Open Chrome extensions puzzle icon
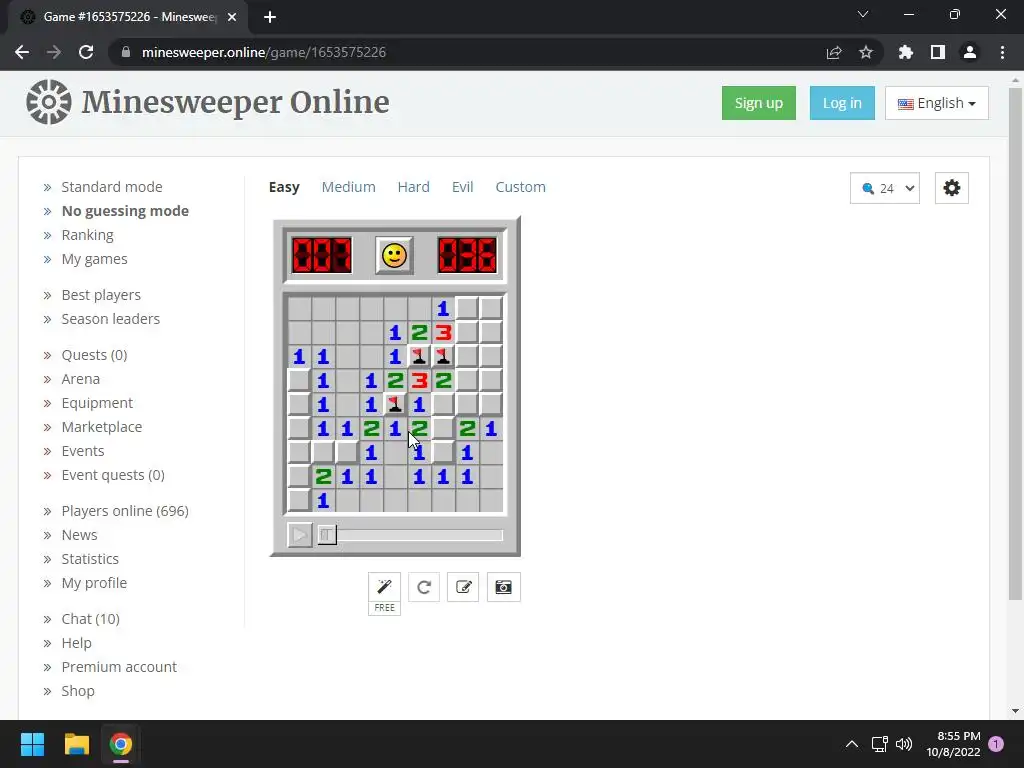Viewport: 1024px width, 768px height. [x=906, y=52]
